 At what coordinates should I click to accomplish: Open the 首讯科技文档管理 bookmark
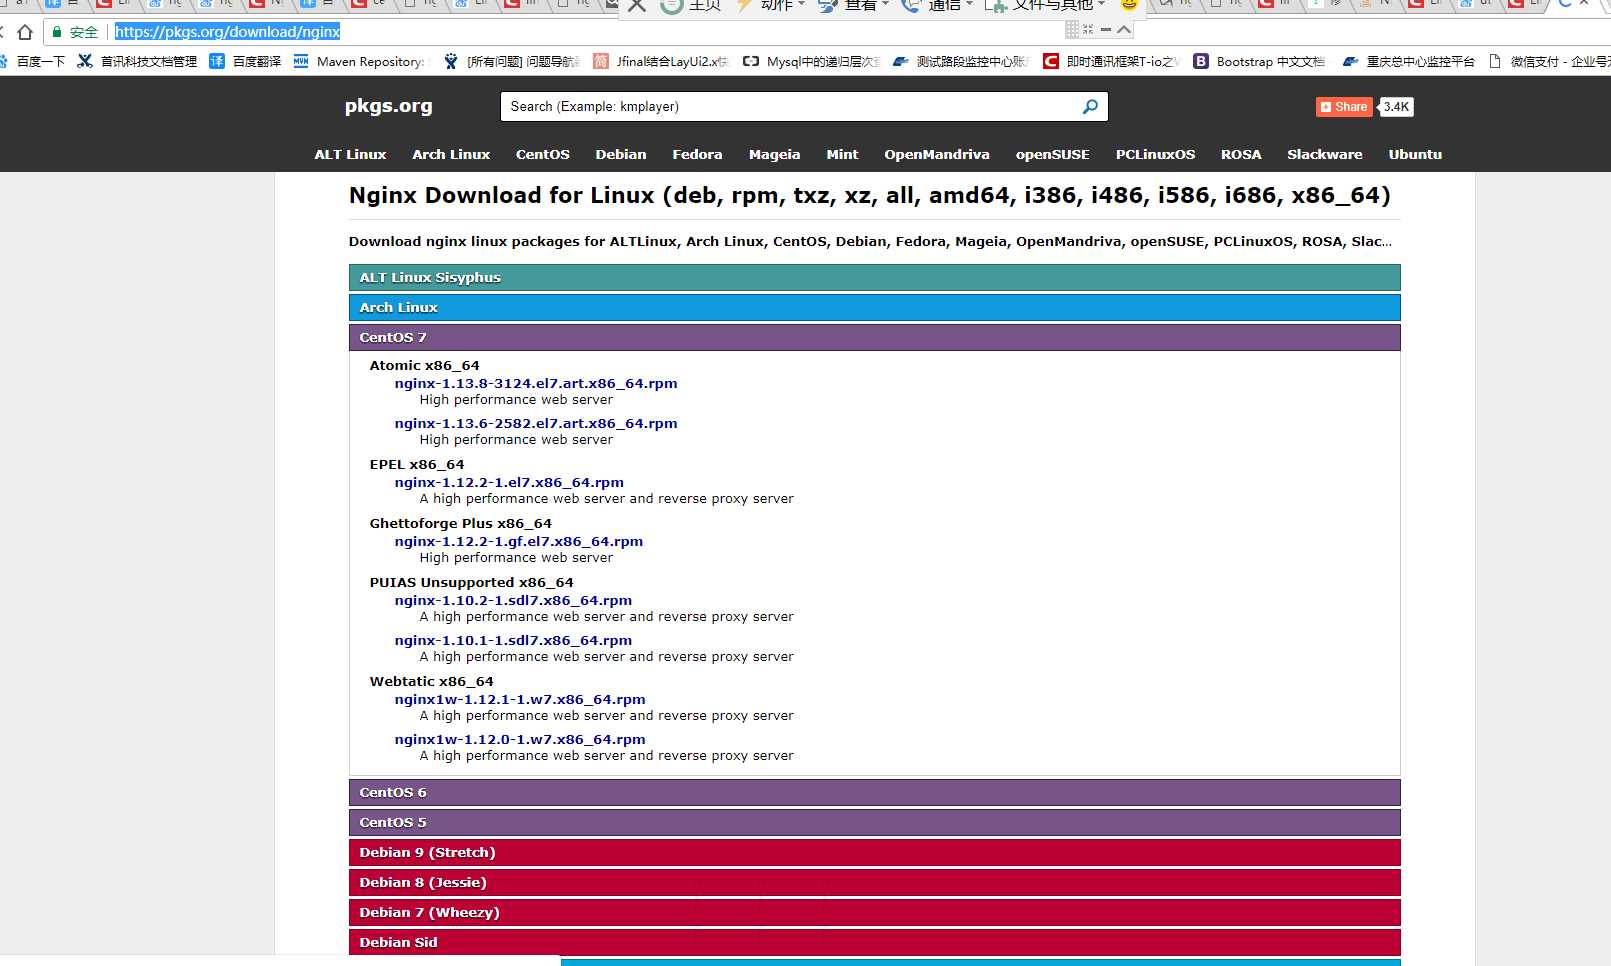[138, 61]
